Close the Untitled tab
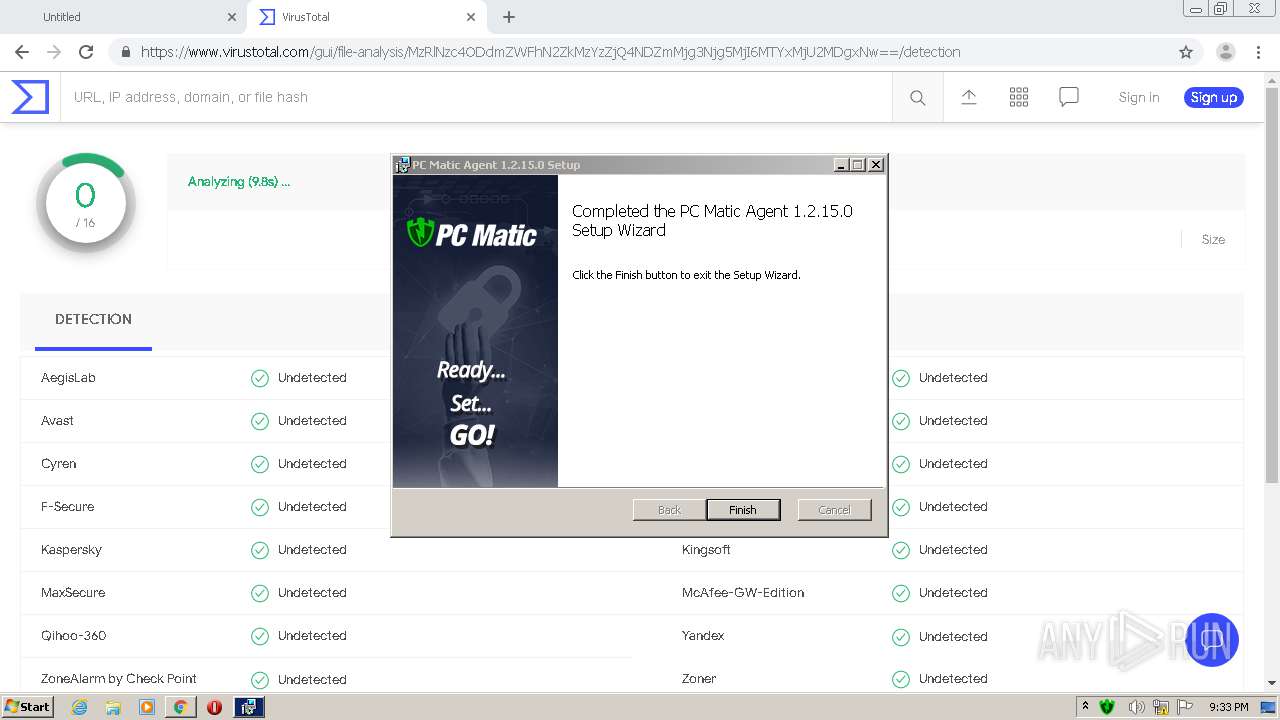This screenshot has width=1280, height=720. coord(232,17)
